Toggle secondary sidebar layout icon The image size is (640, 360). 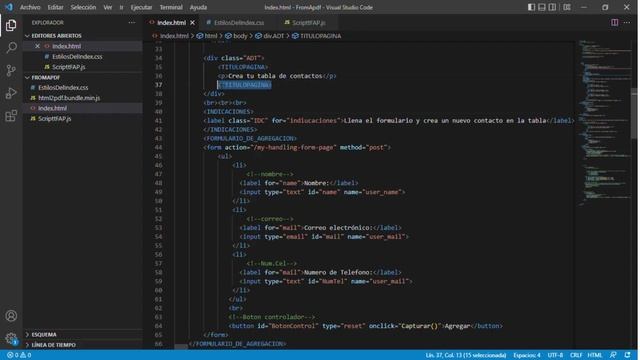(x=552, y=7)
